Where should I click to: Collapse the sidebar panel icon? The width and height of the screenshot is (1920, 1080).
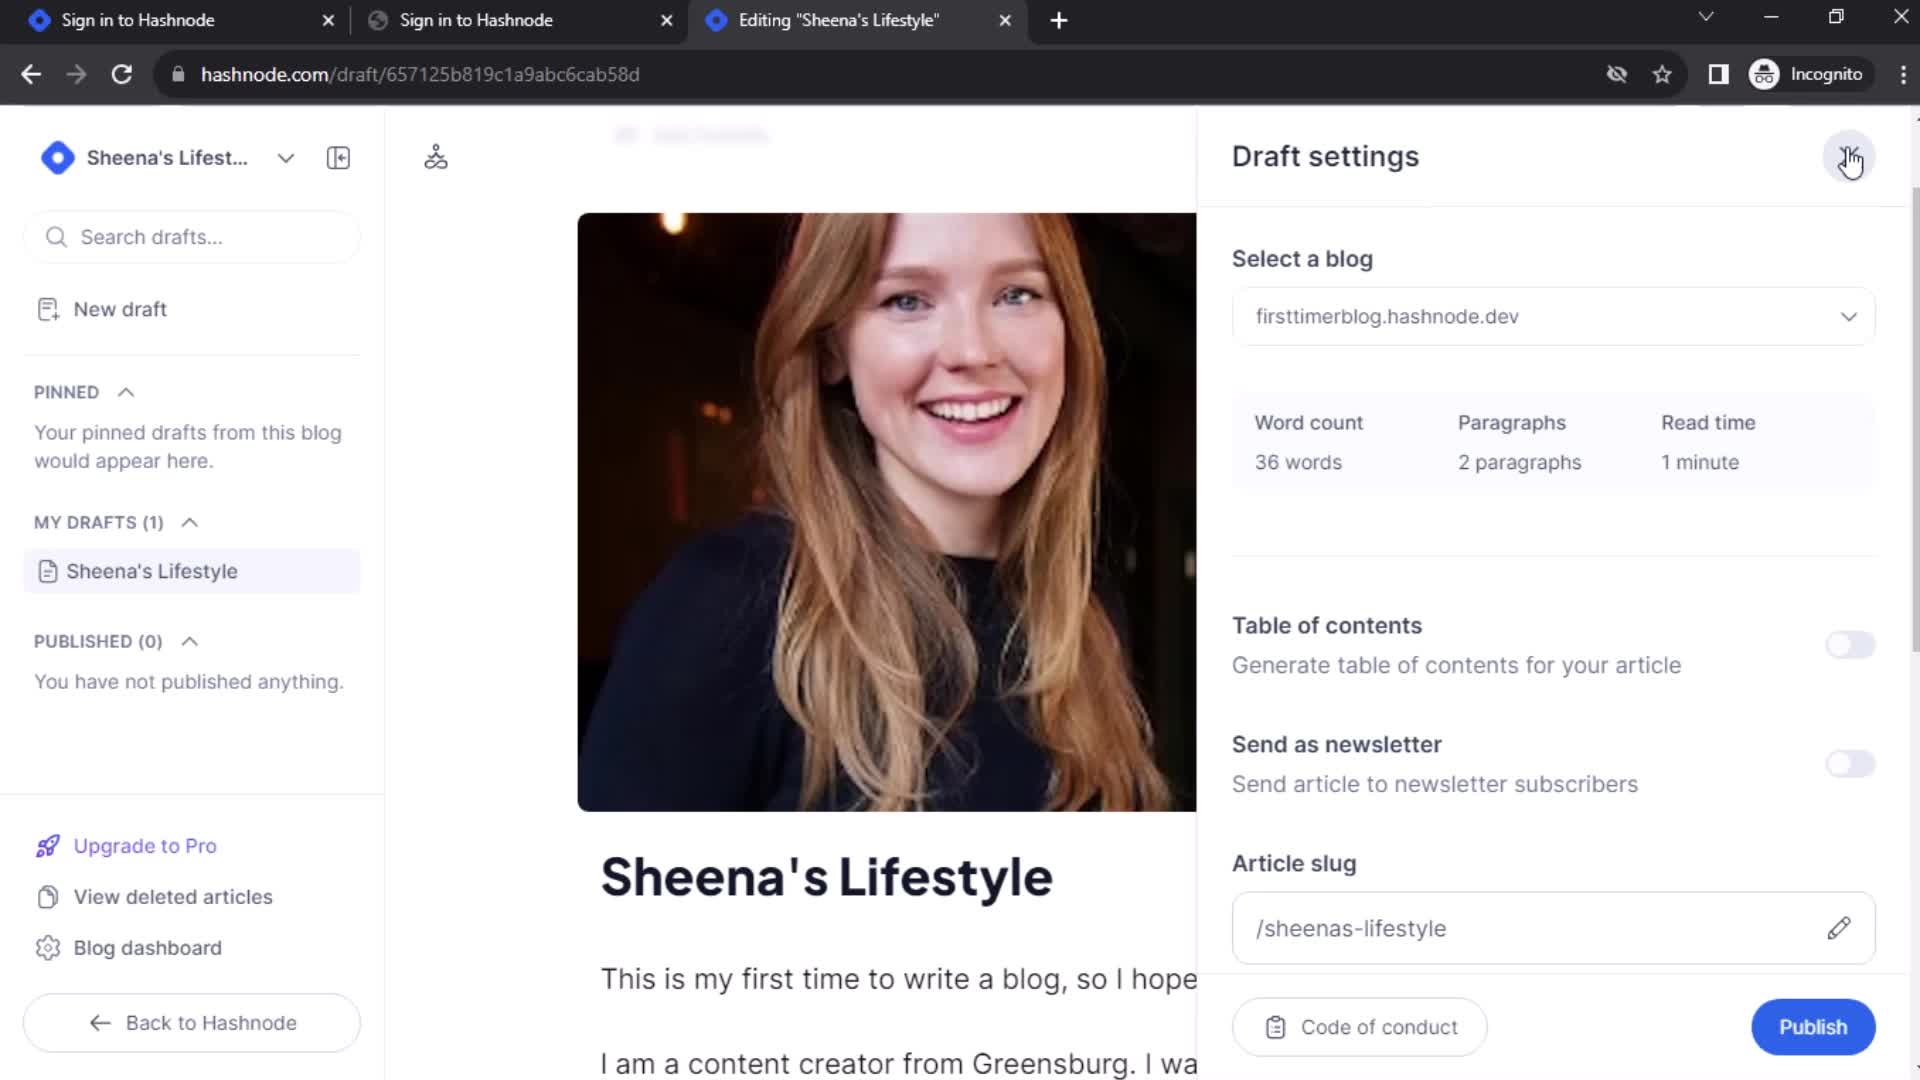[x=338, y=158]
